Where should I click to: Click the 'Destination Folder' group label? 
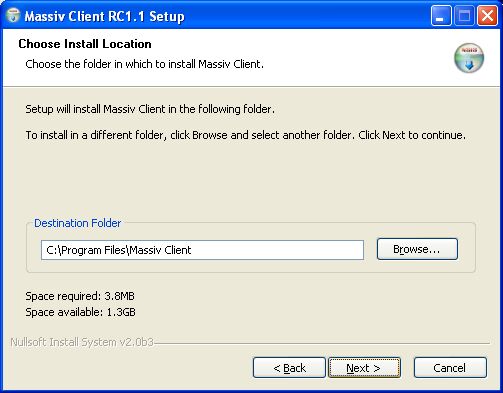click(77, 223)
